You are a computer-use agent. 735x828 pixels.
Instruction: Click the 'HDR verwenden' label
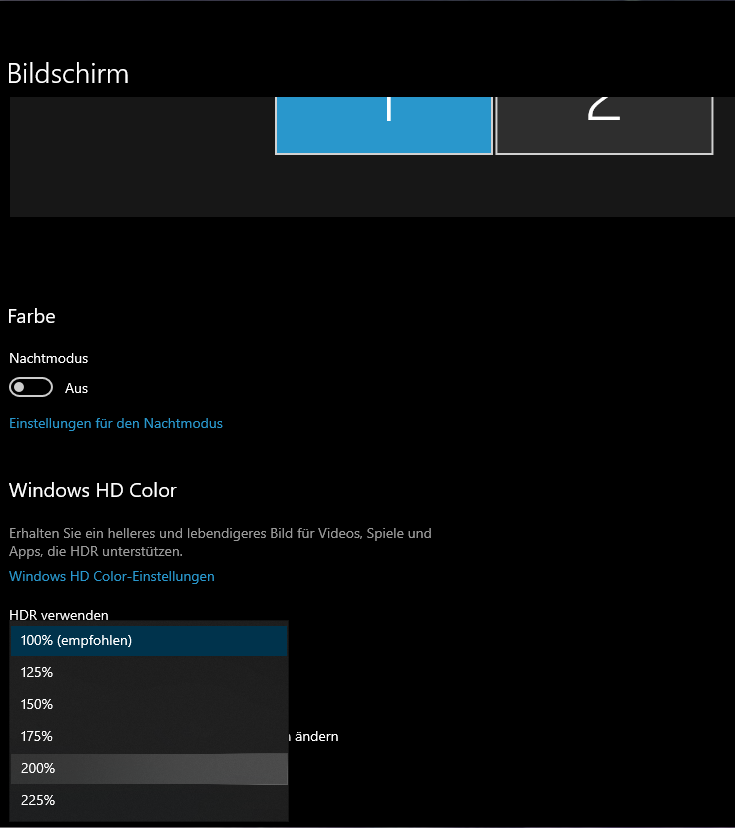[x=59, y=614]
